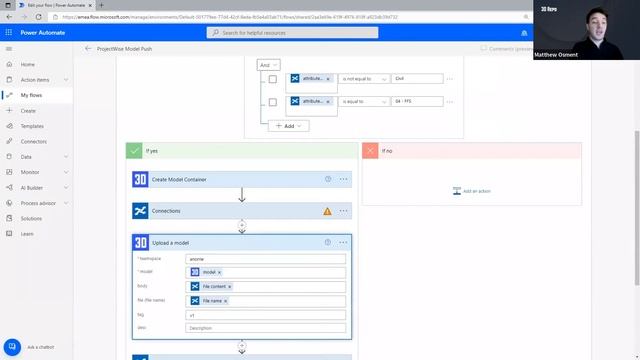
Task: Click the Data sidebar icon
Action: click(9, 157)
